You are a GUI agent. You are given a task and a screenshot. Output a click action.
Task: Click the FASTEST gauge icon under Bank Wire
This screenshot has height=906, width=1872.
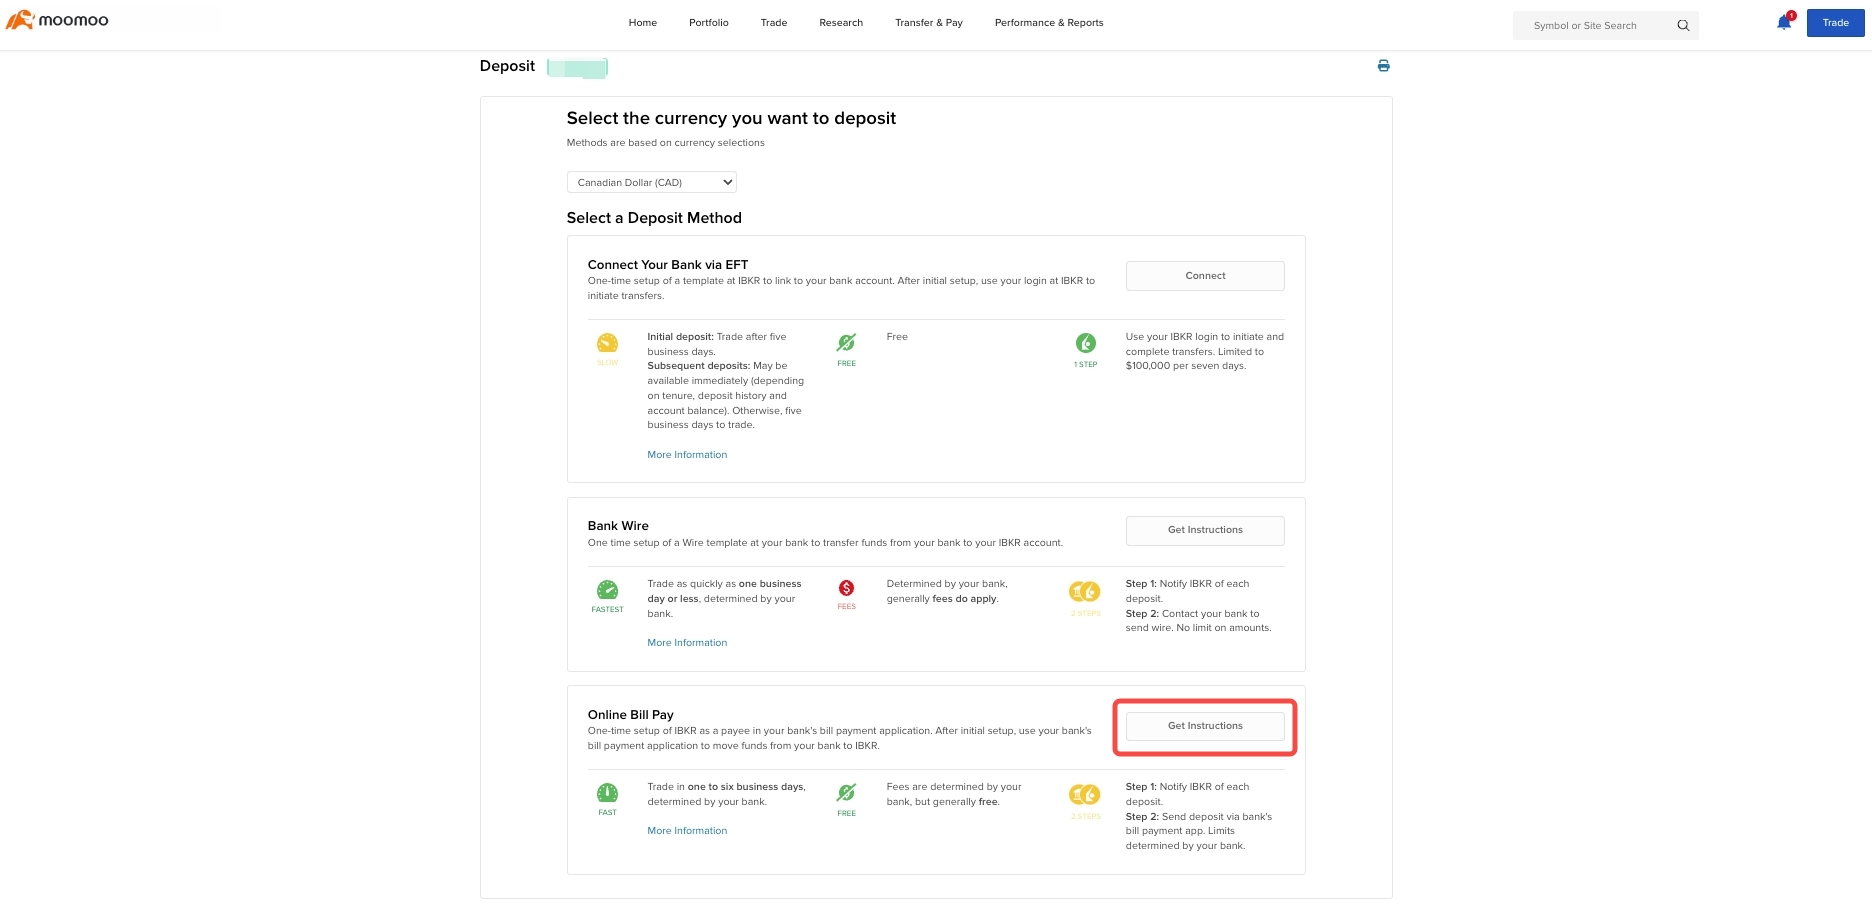(x=607, y=590)
